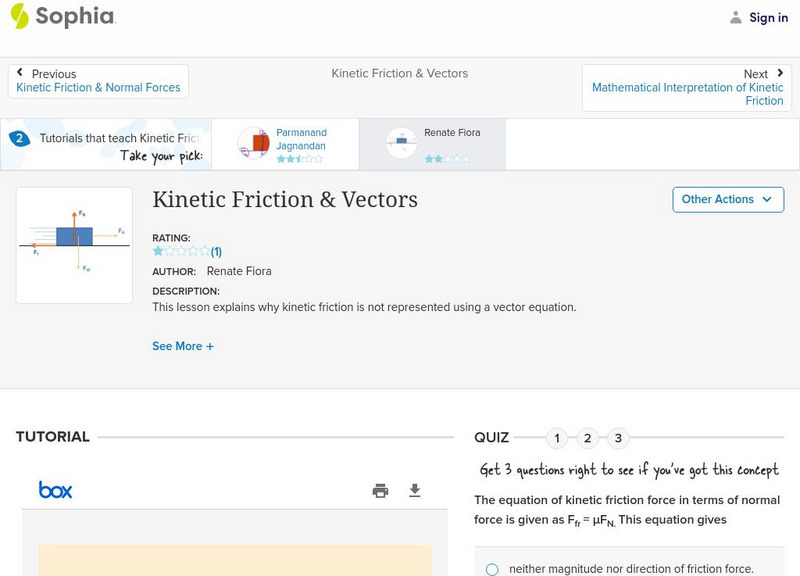The height and width of the screenshot is (576, 800).
Task: Switch to Parmanand Jagnandan's tutorial
Action: [285, 141]
